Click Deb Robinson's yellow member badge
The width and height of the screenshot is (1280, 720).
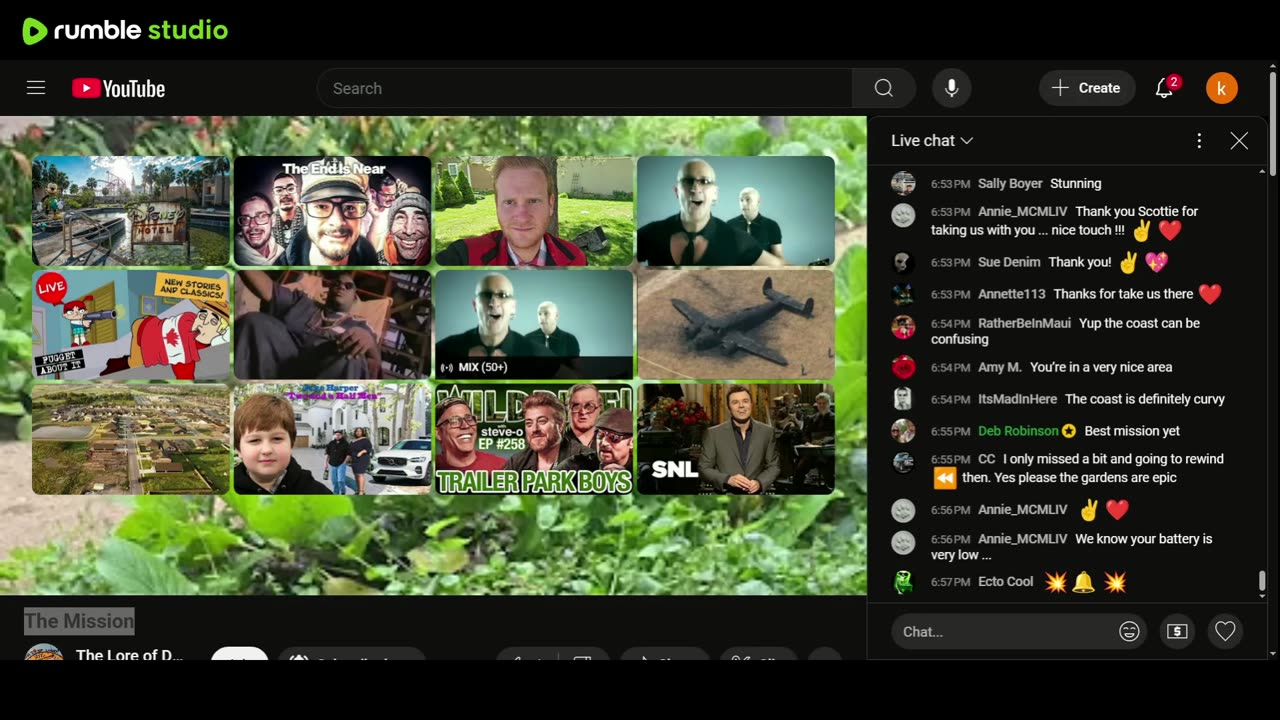click(1069, 431)
